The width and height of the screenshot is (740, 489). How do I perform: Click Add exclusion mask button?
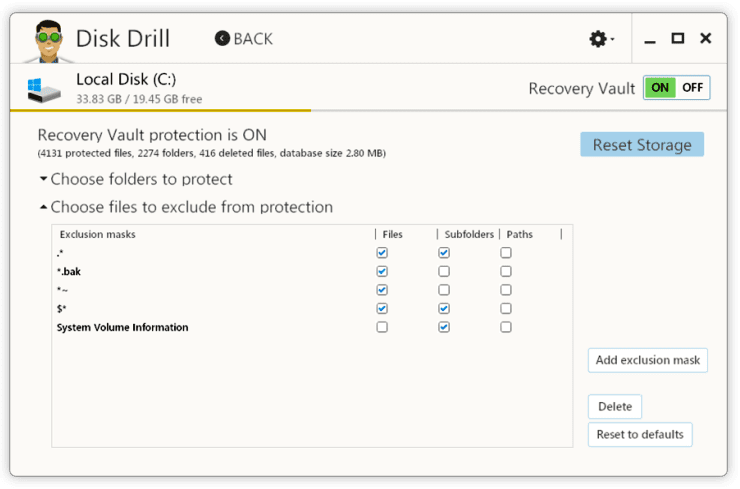point(648,361)
